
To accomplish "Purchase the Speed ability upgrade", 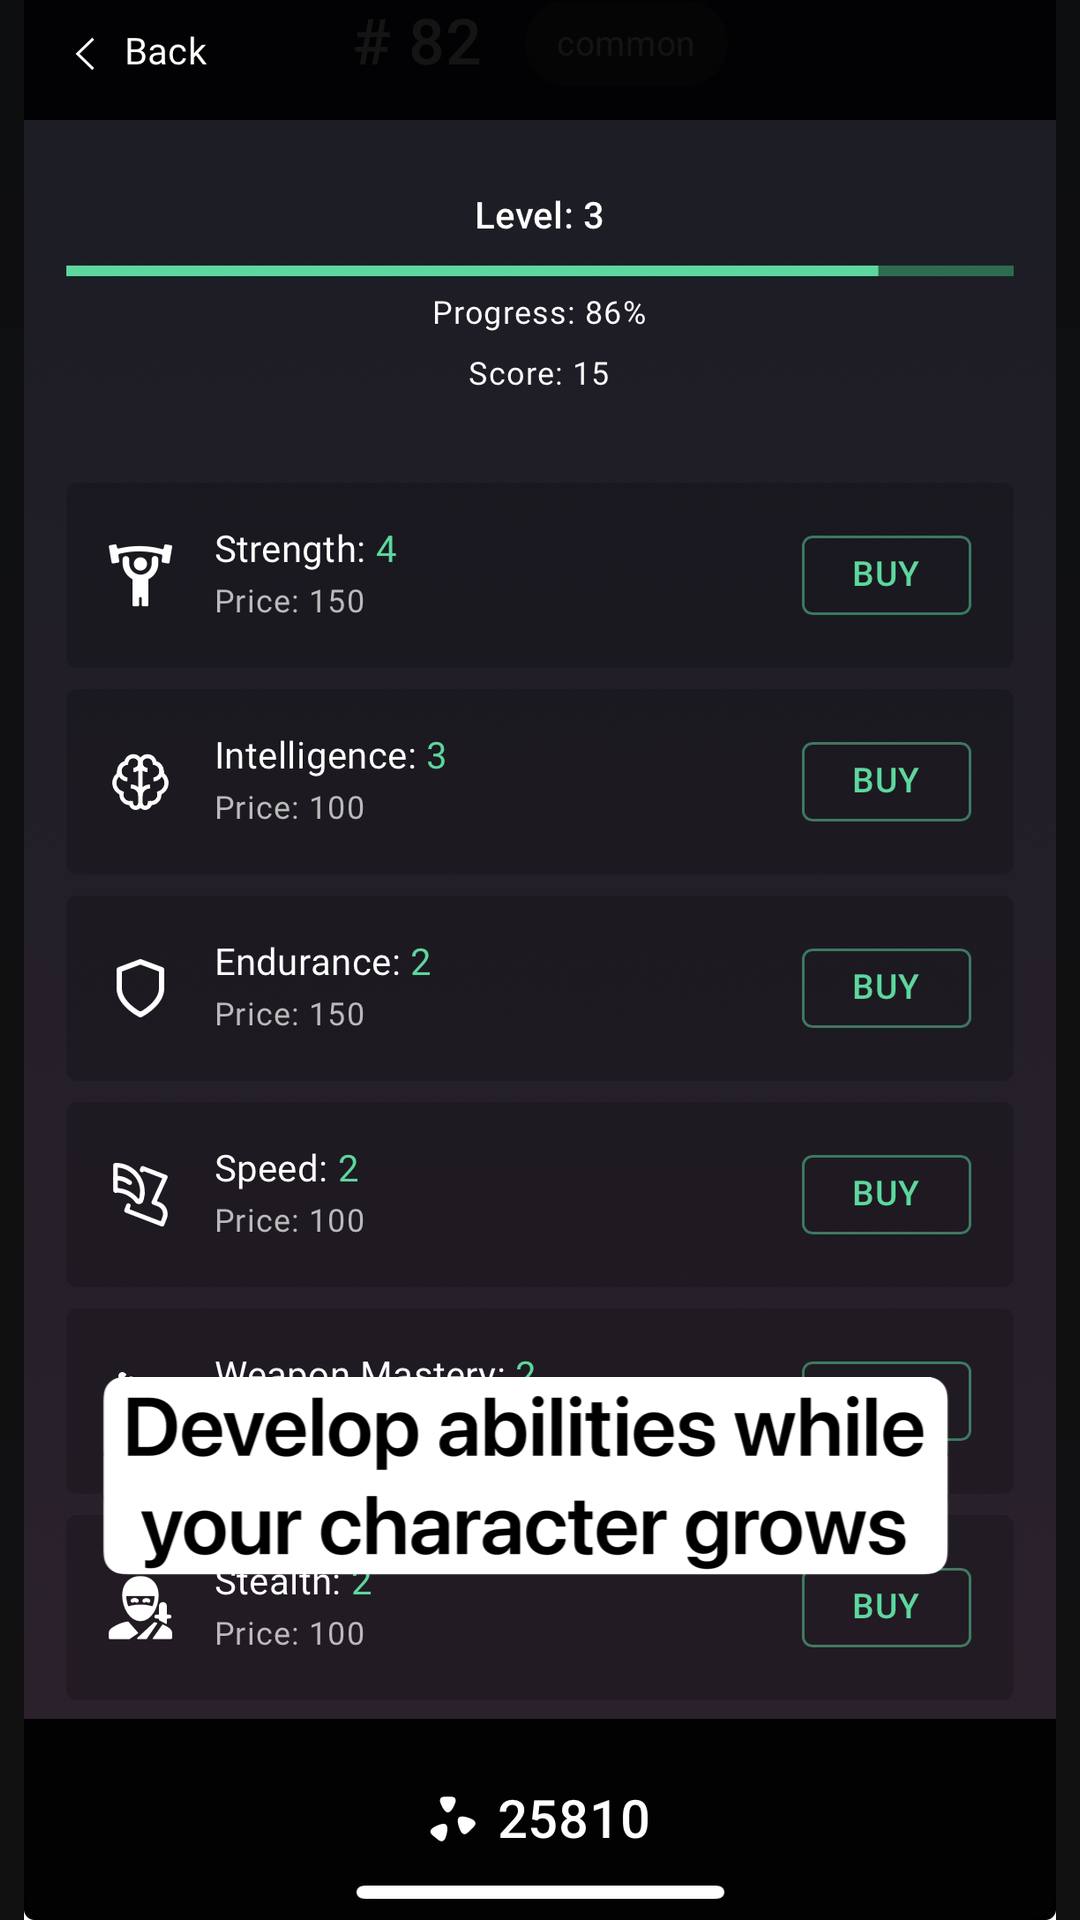I will tap(885, 1194).
